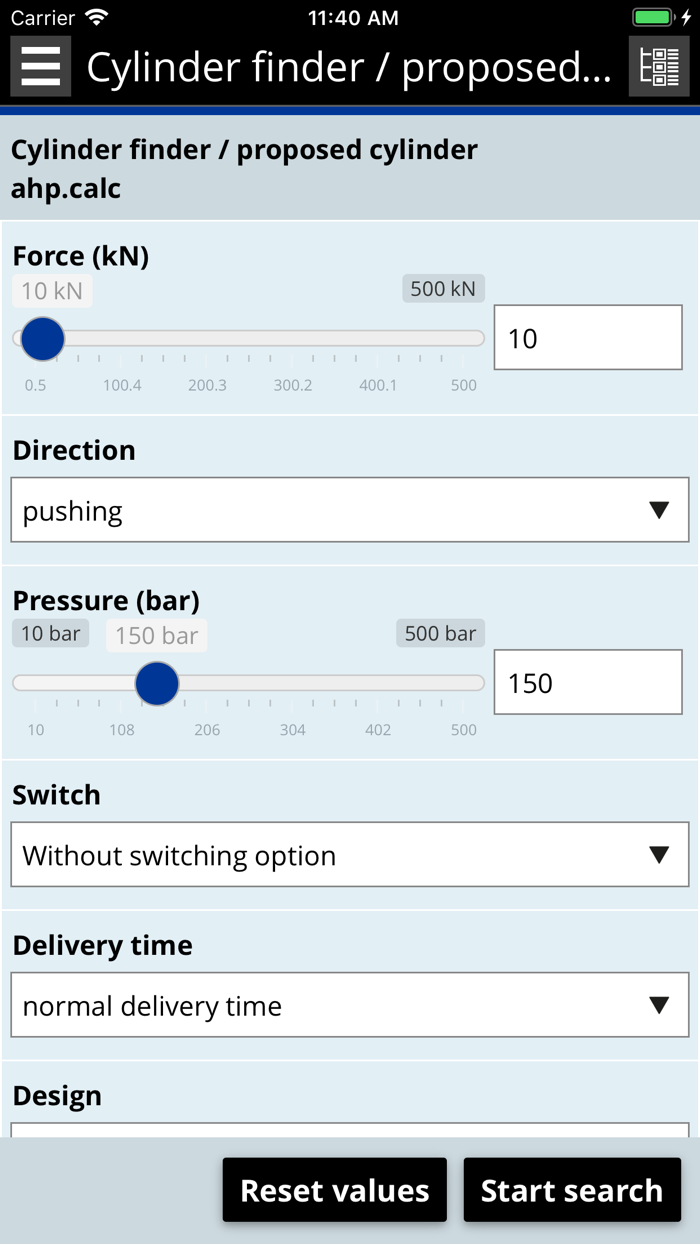Open the Delivery time dropdown
This screenshot has height=1244, width=700.
pyautogui.click(x=349, y=1005)
